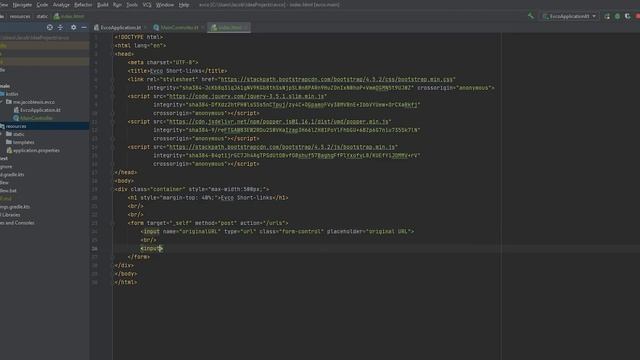
Task: Click line number 26 in the gutter
Action: (x=95, y=249)
